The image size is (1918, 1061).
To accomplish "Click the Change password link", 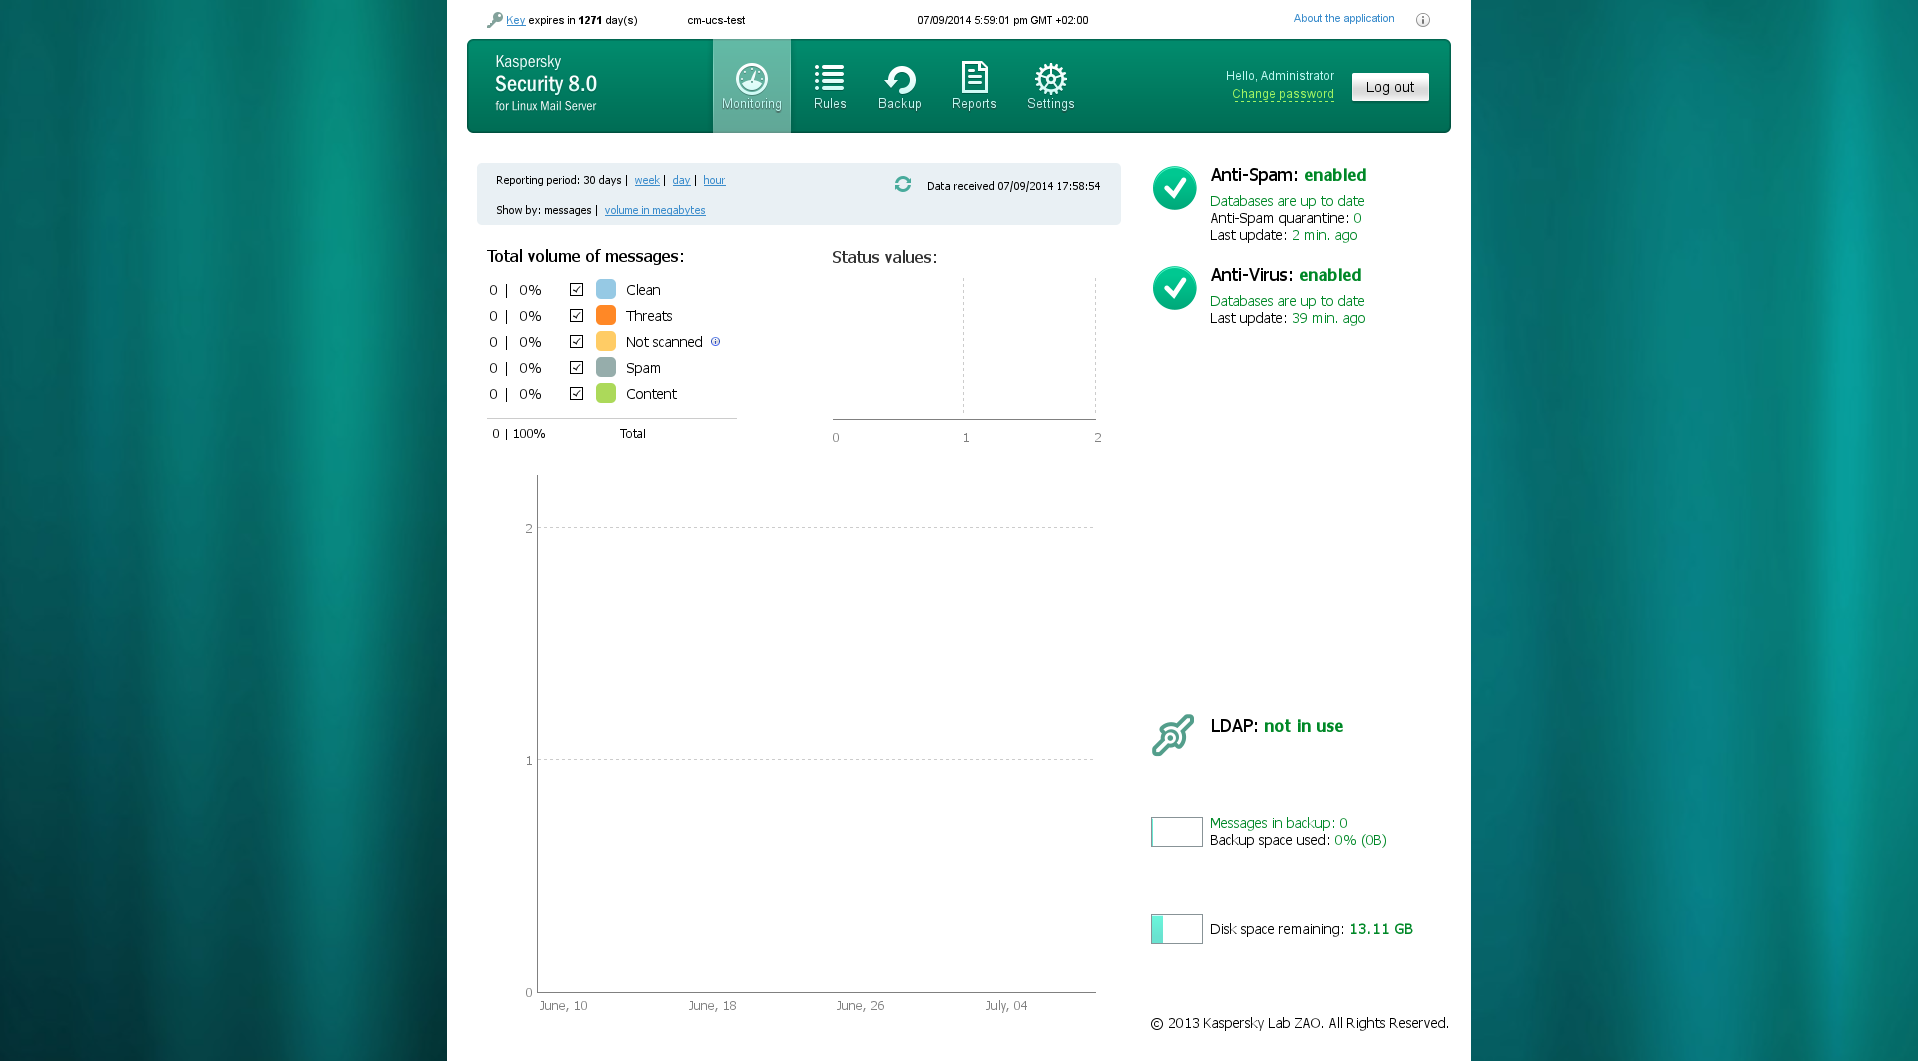I will (x=1282, y=94).
